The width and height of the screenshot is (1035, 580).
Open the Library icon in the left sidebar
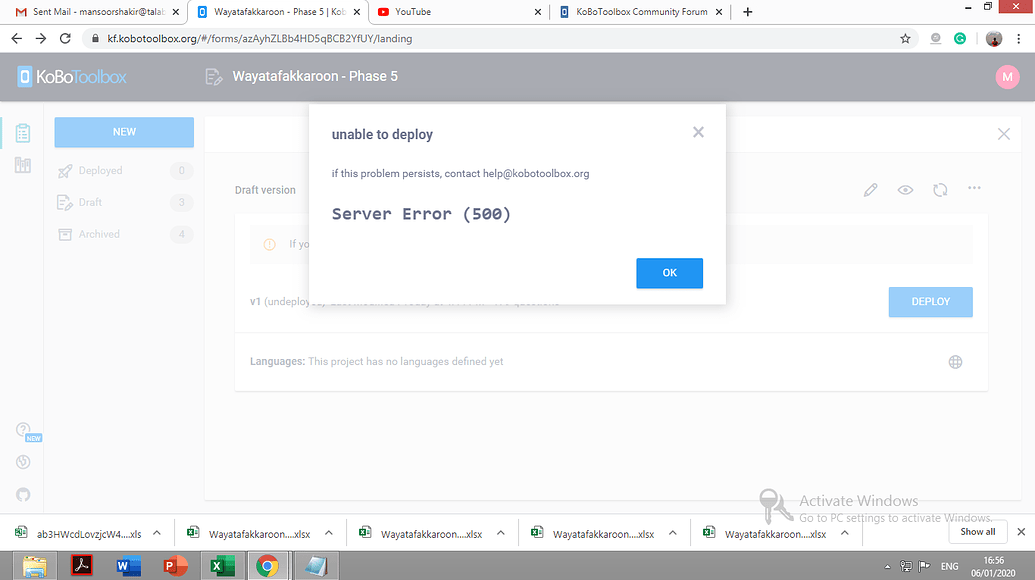[23, 164]
